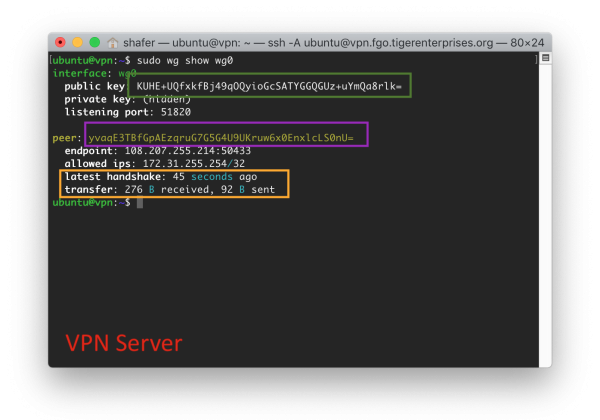Minimize the terminal with yellow button
600x420 pixels.
(x=77, y=42)
